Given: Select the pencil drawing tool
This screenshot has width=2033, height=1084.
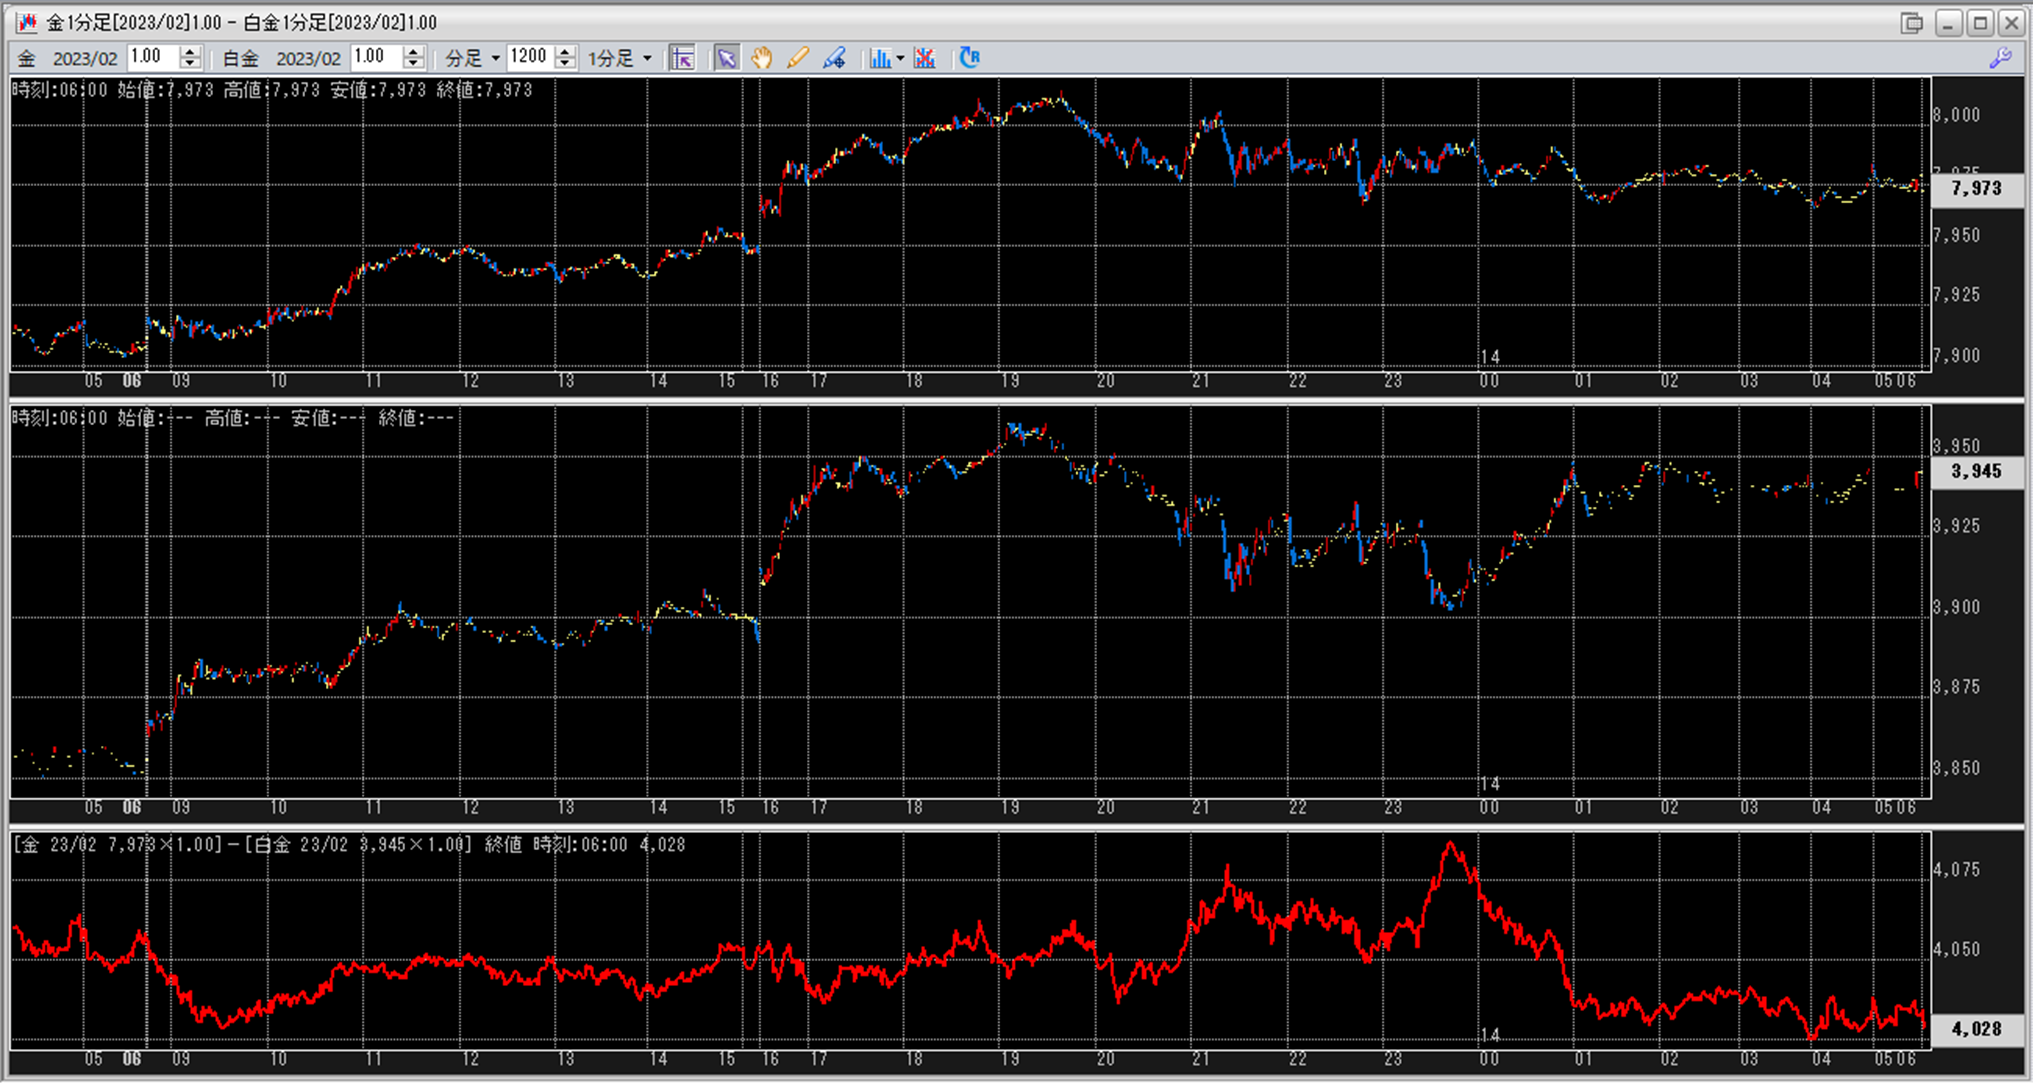Looking at the screenshot, I should coord(797,58).
